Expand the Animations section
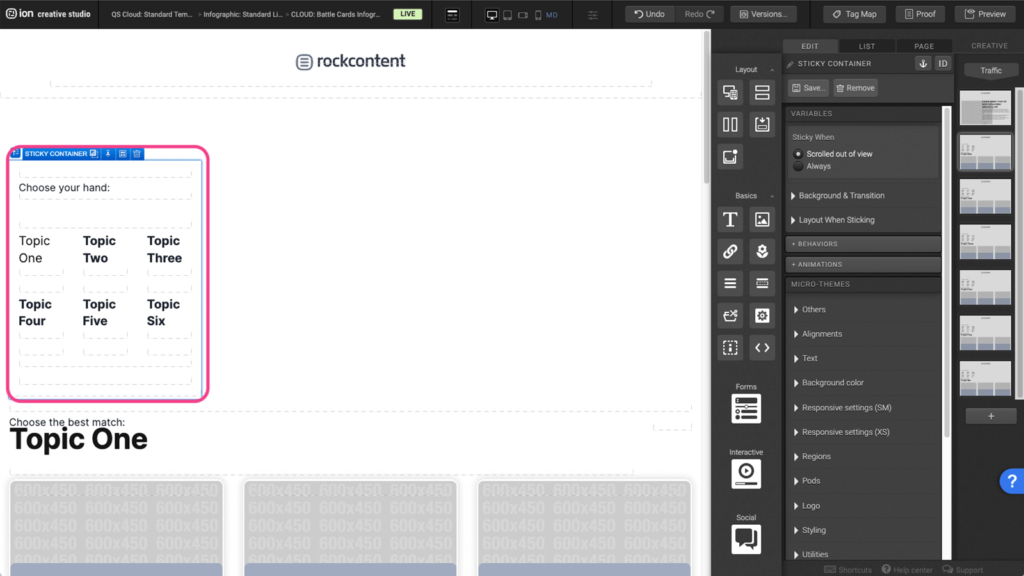Viewport: 1024px width, 576px height. coord(863,264)
